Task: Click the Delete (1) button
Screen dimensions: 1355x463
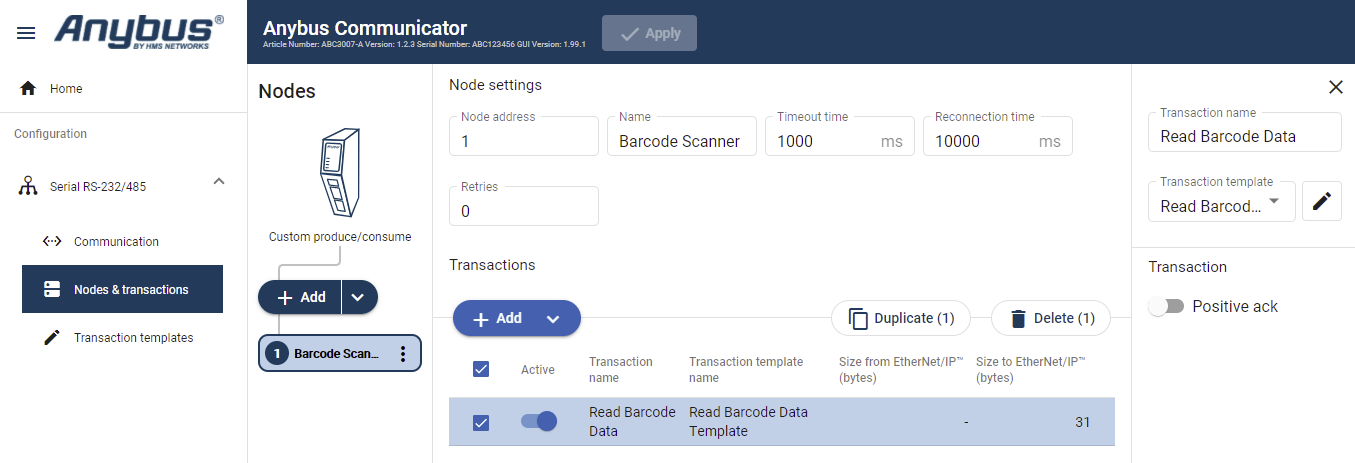Action: [1051, 318]
